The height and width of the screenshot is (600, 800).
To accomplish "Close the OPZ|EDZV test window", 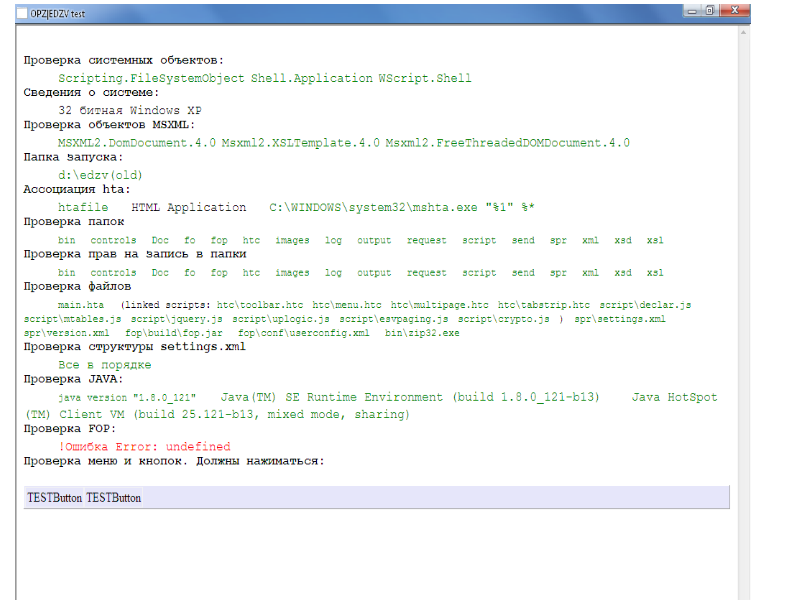I will click(x=735, y=10).
